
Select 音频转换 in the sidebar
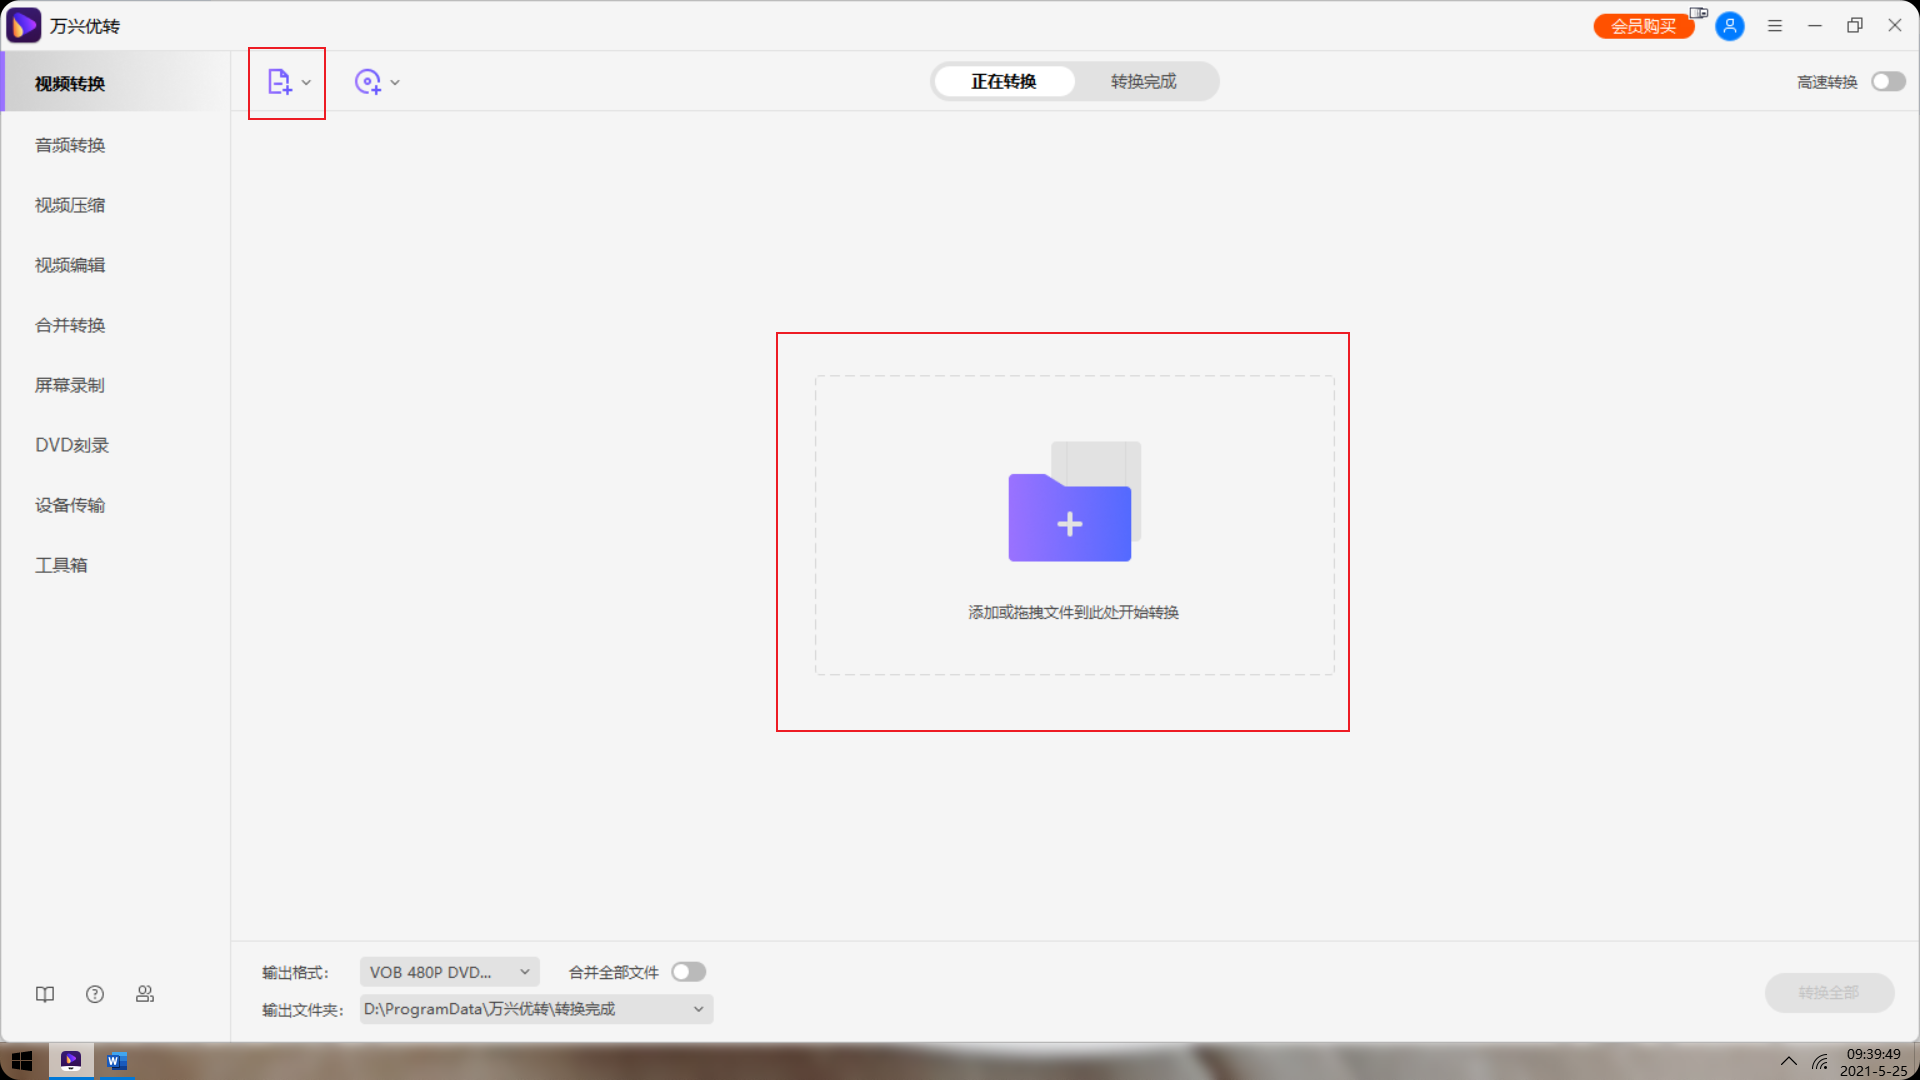point(70,145)
